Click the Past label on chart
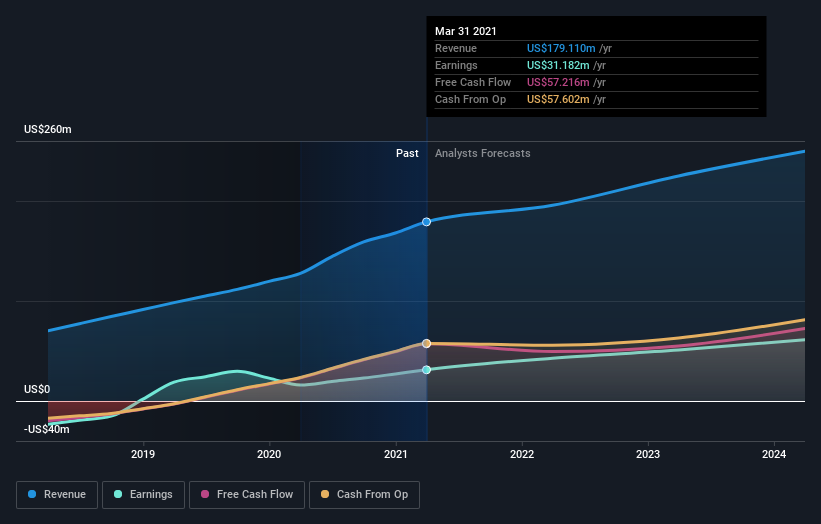Image resolution: width=821 pixels, height=524 pixels. [407, 153]
